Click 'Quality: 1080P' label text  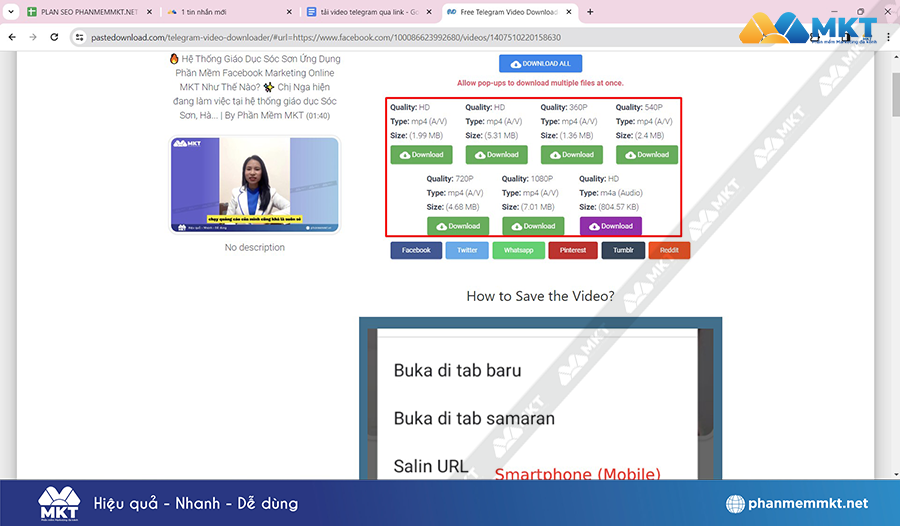point(527,179)
